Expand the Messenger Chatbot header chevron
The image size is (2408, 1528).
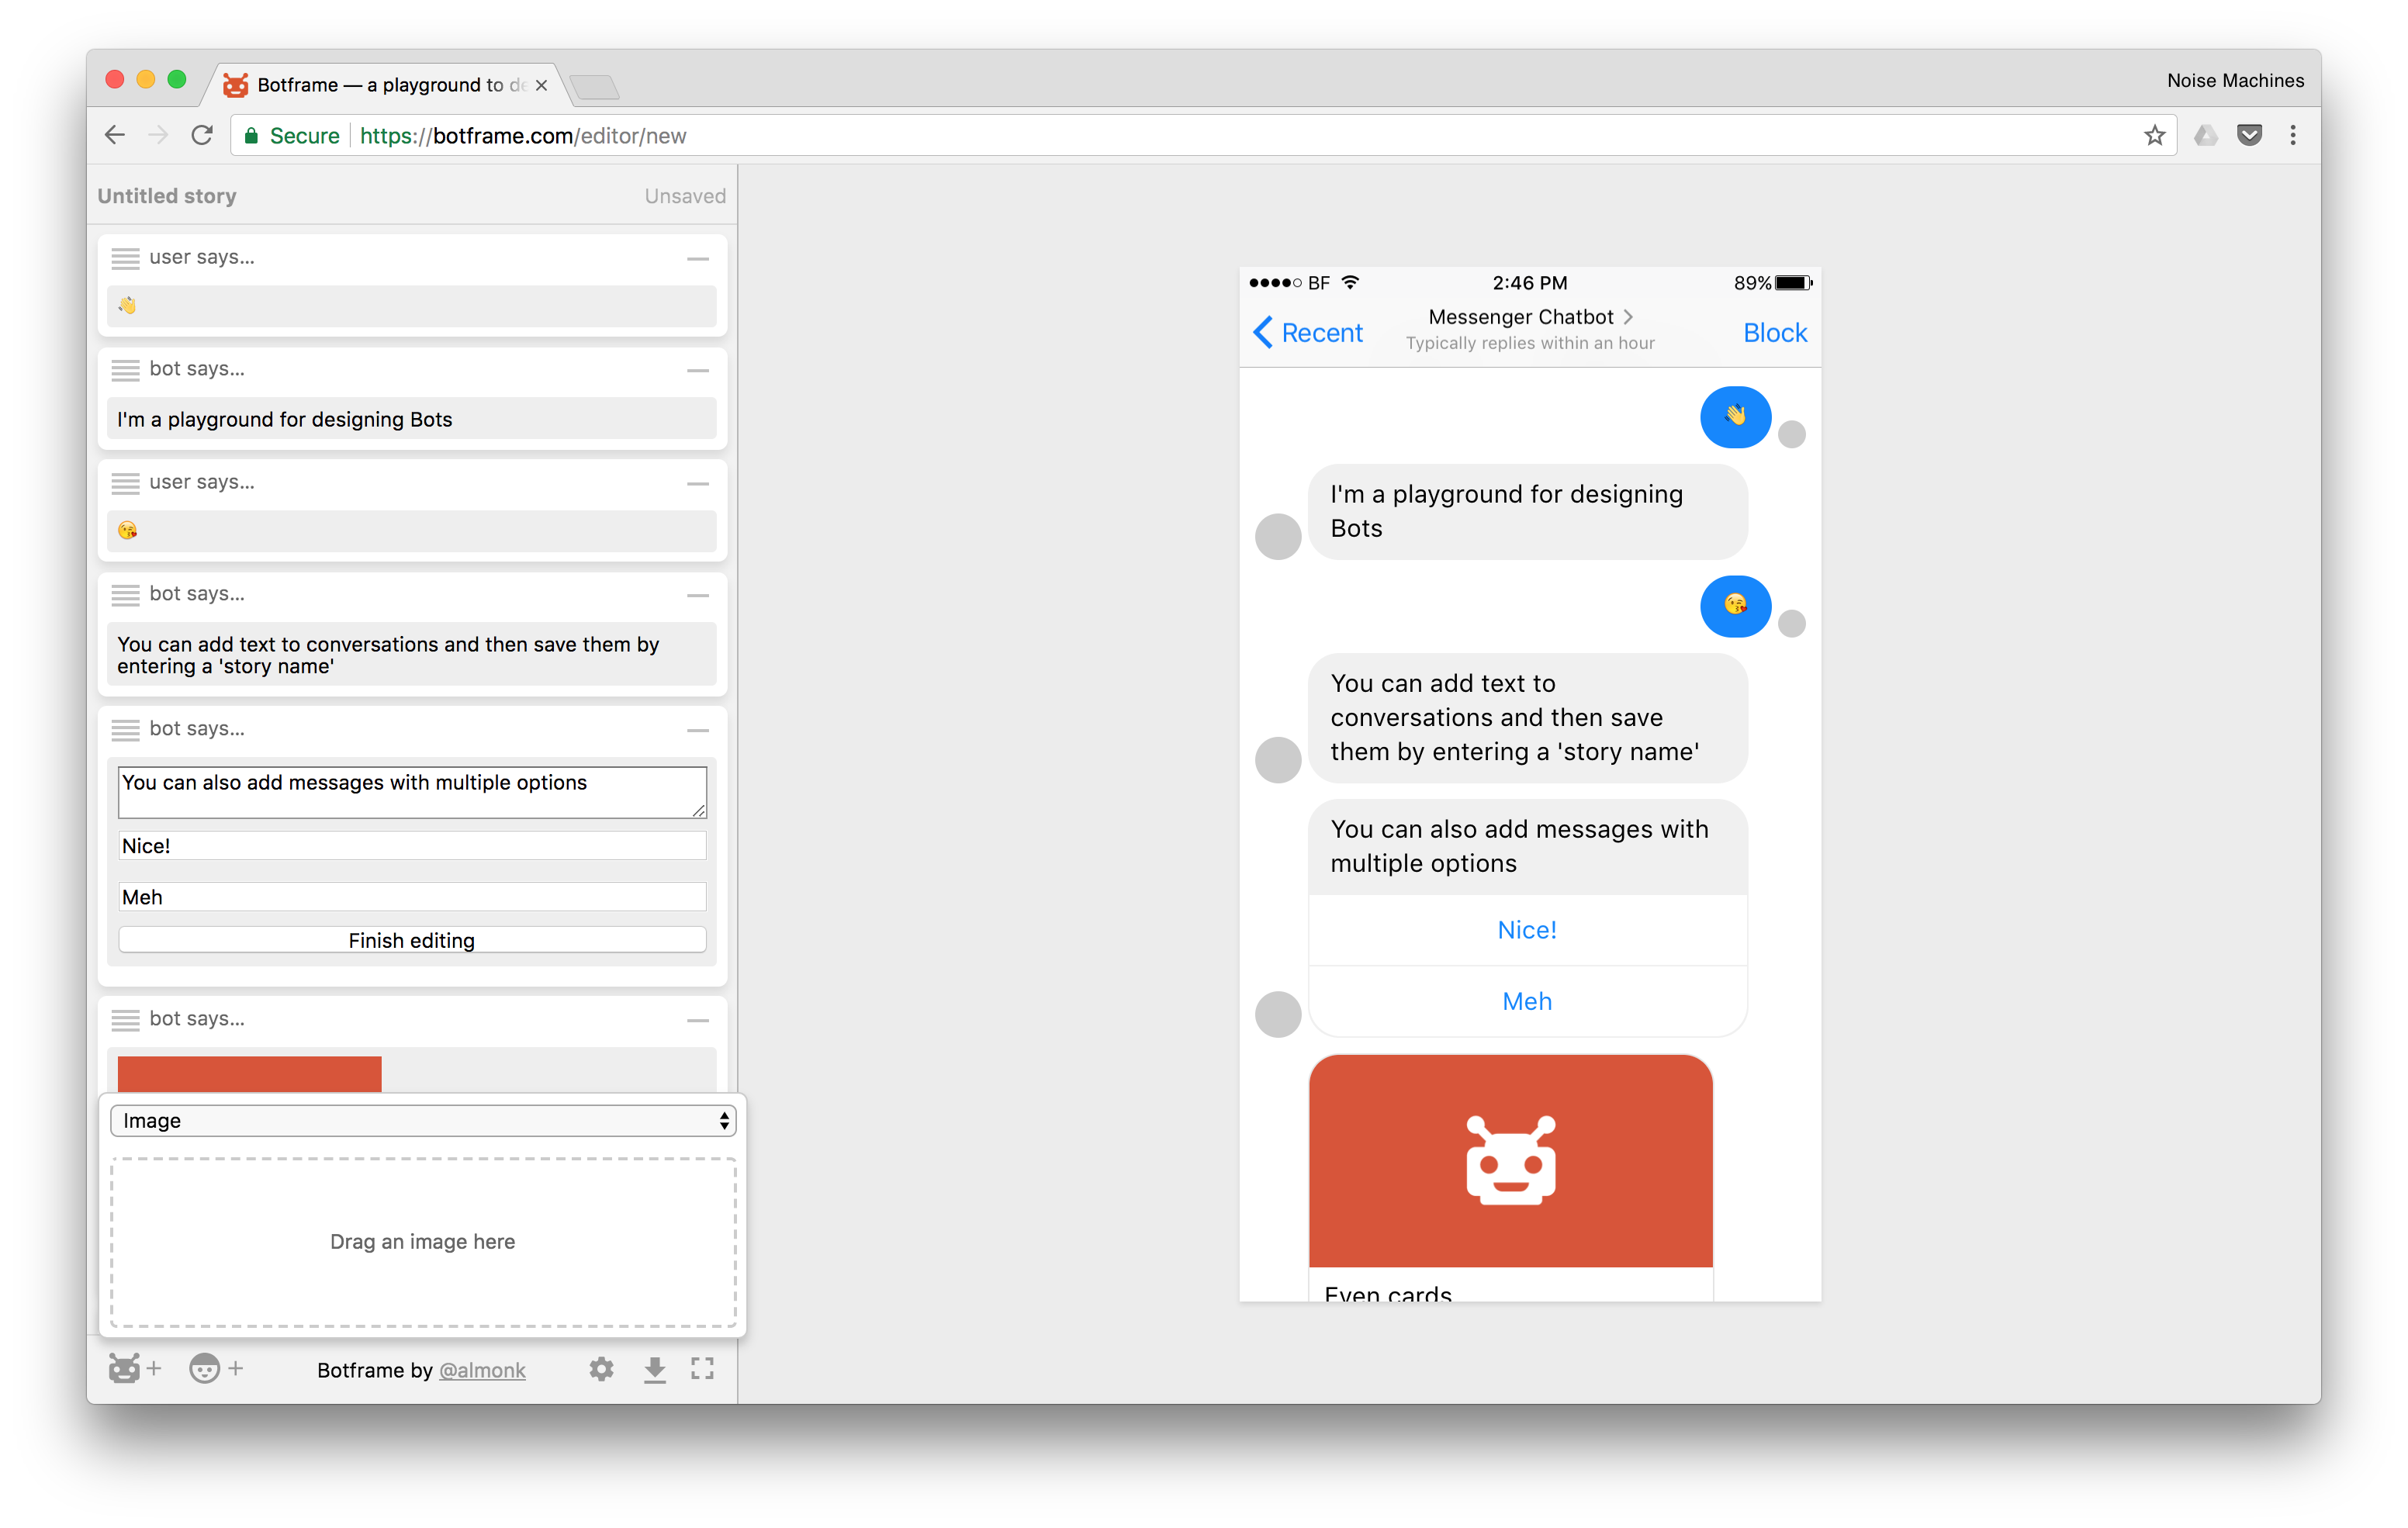tap(1629, 317)
